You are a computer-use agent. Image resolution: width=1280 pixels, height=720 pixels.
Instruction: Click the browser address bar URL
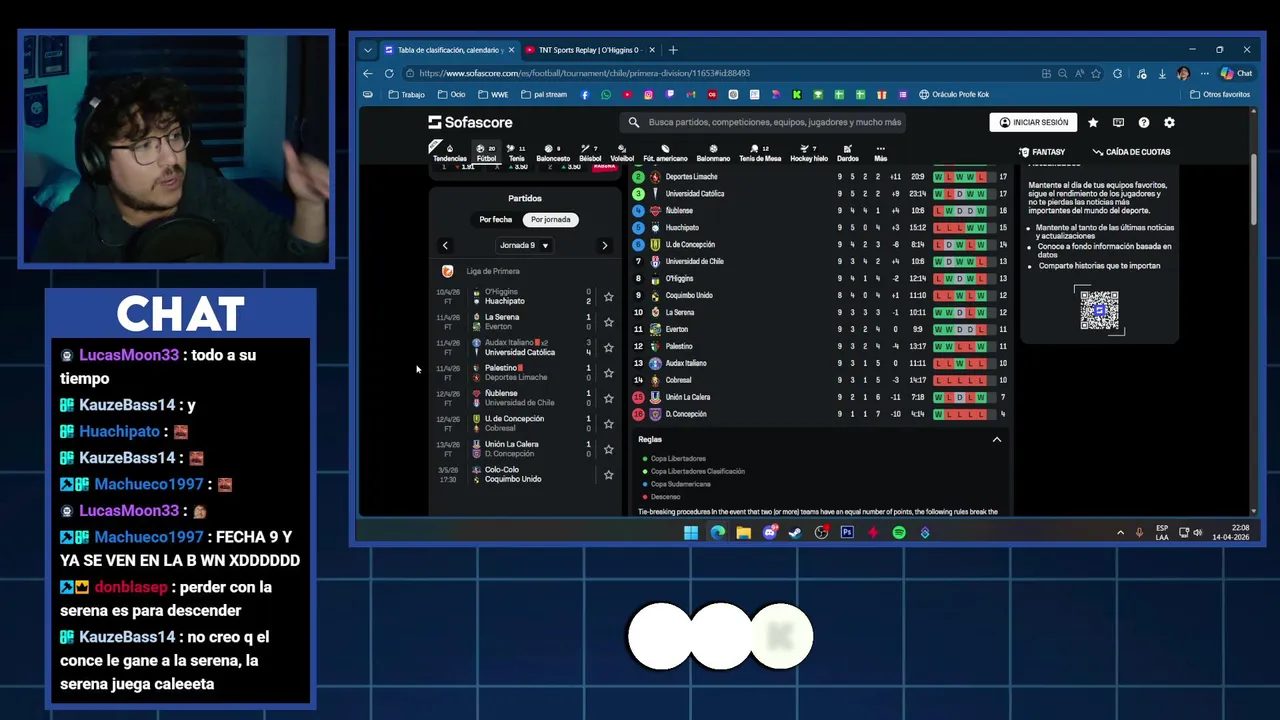584,73
